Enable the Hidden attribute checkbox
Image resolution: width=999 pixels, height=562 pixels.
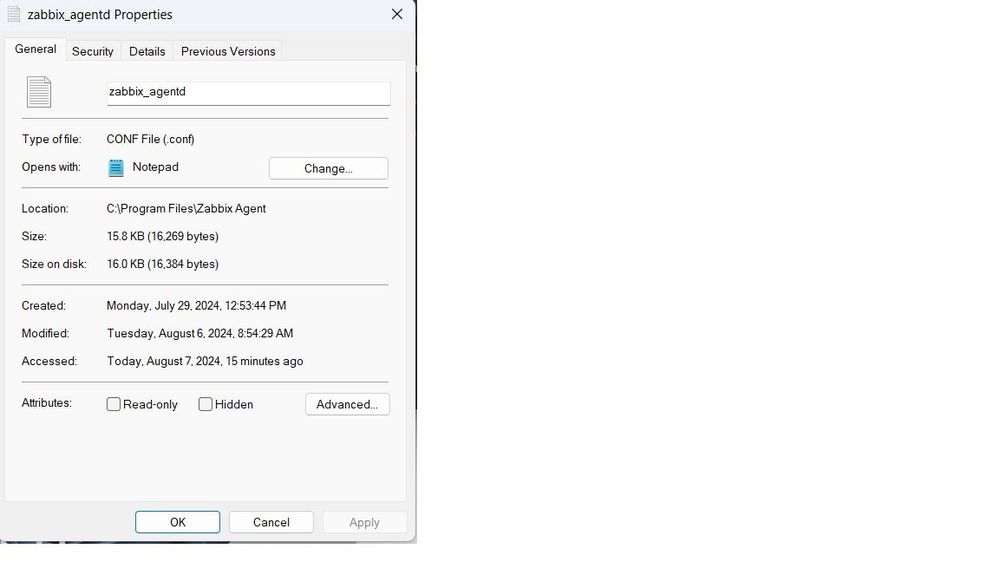[205, 404]
